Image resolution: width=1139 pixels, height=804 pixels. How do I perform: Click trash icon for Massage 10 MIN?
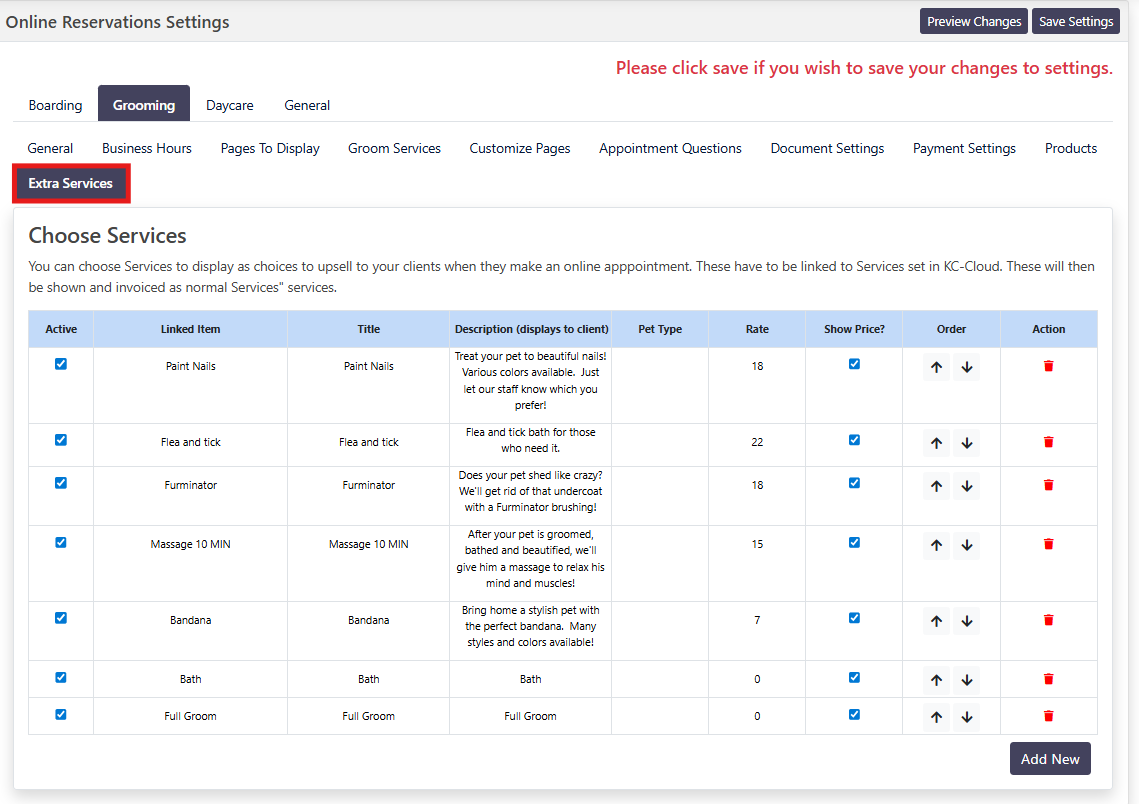point(1048,544)
